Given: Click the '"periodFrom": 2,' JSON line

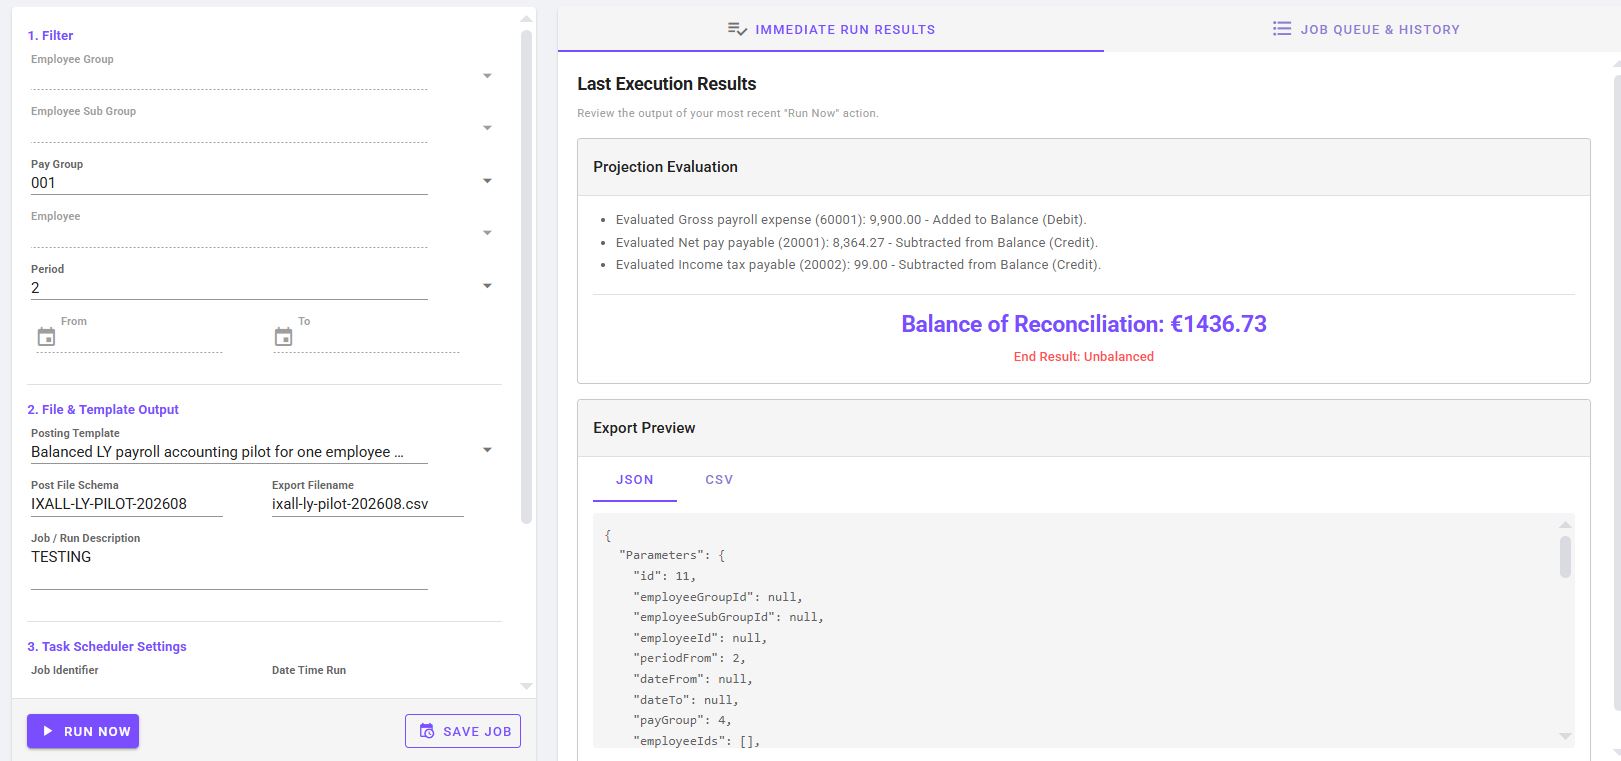Looking at the screenshot, I should pos(689,658).
